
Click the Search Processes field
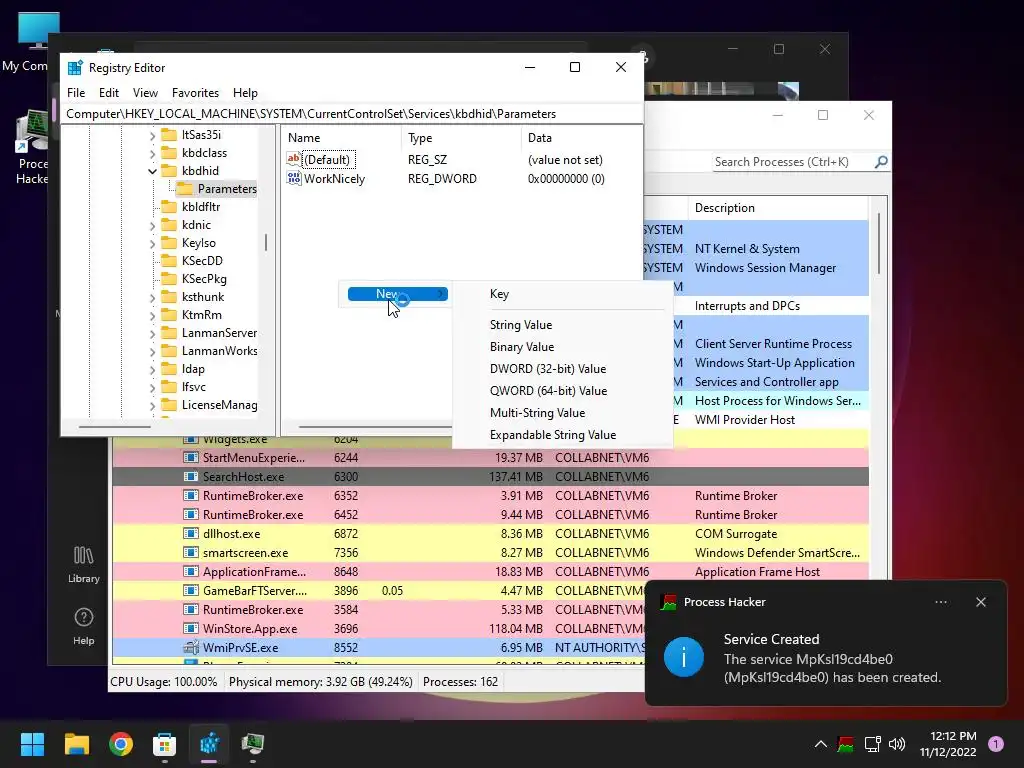(793, 162)
